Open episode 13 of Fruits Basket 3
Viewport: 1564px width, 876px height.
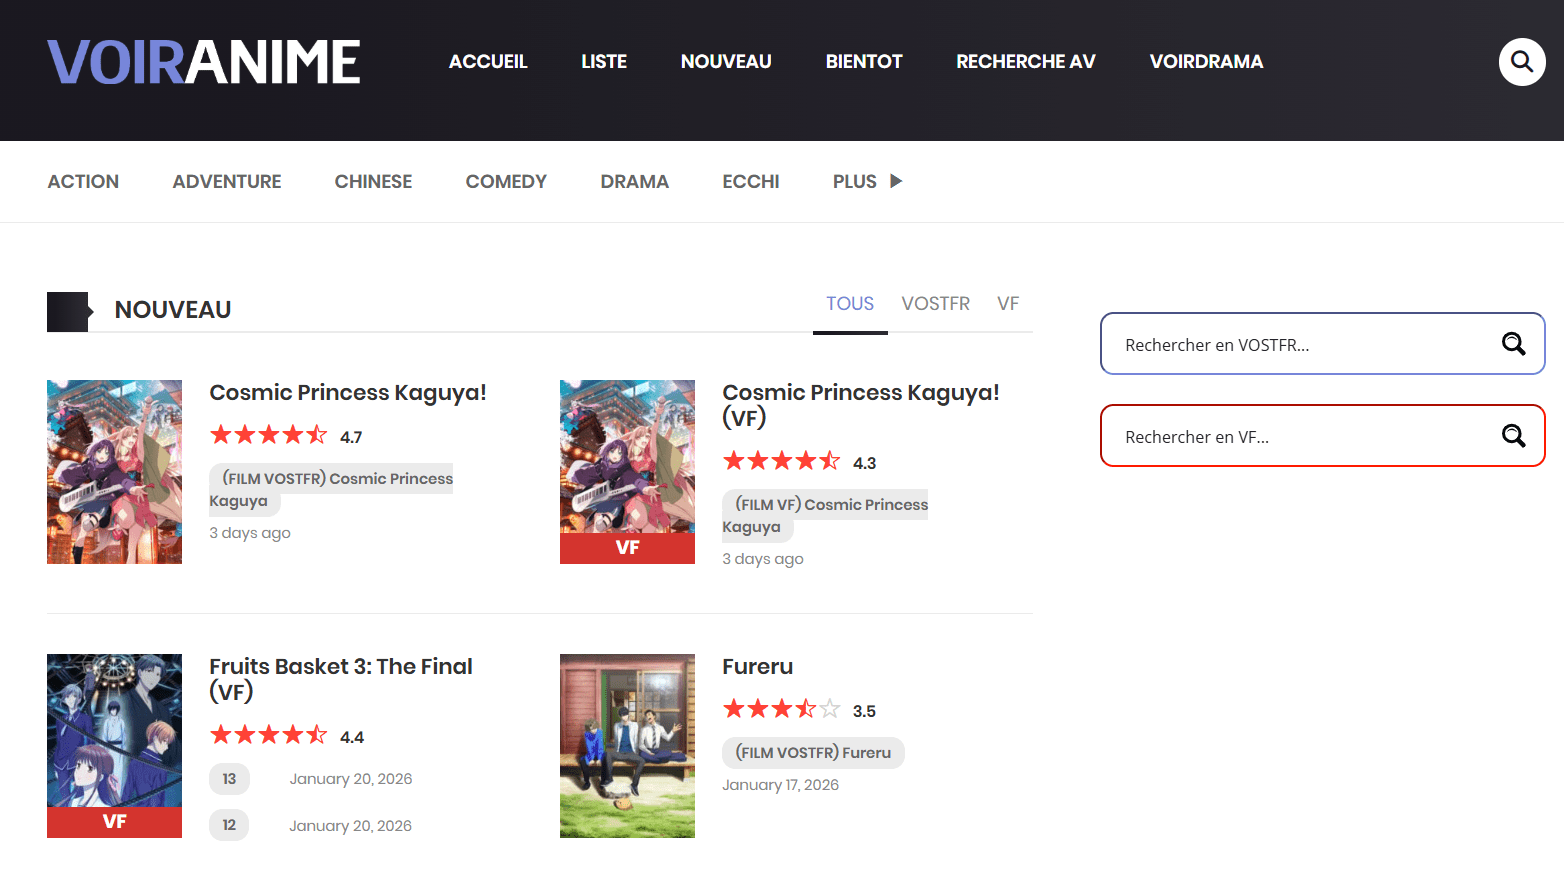pos(229,779)
